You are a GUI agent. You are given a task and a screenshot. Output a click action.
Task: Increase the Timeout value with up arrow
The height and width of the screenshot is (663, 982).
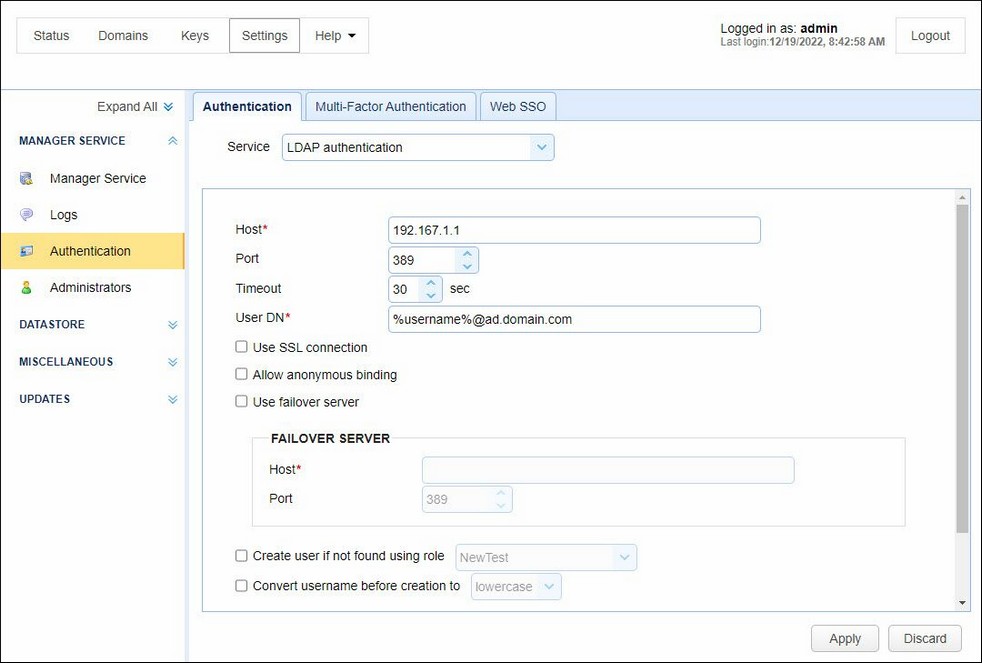pos(431,283)
